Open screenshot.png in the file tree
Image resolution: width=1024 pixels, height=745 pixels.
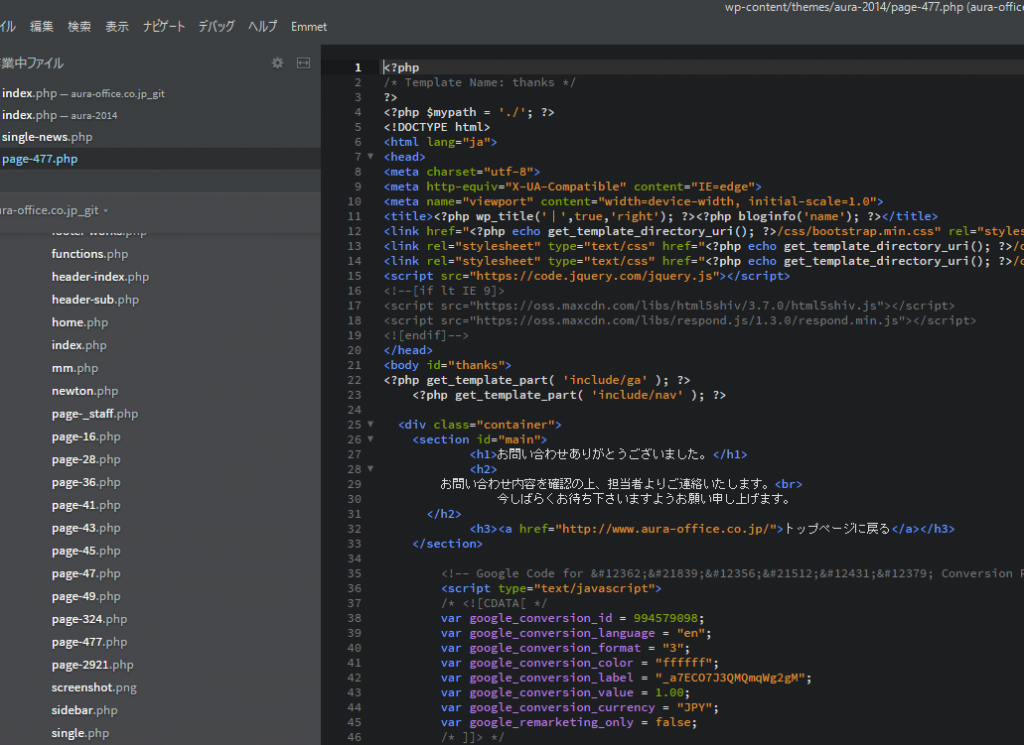pos(94,688)
